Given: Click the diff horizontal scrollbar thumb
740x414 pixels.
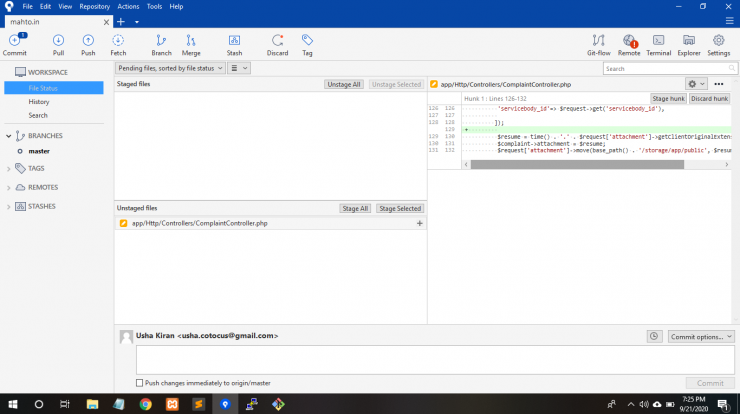Looking at the screenshot, I should [577, 164].
